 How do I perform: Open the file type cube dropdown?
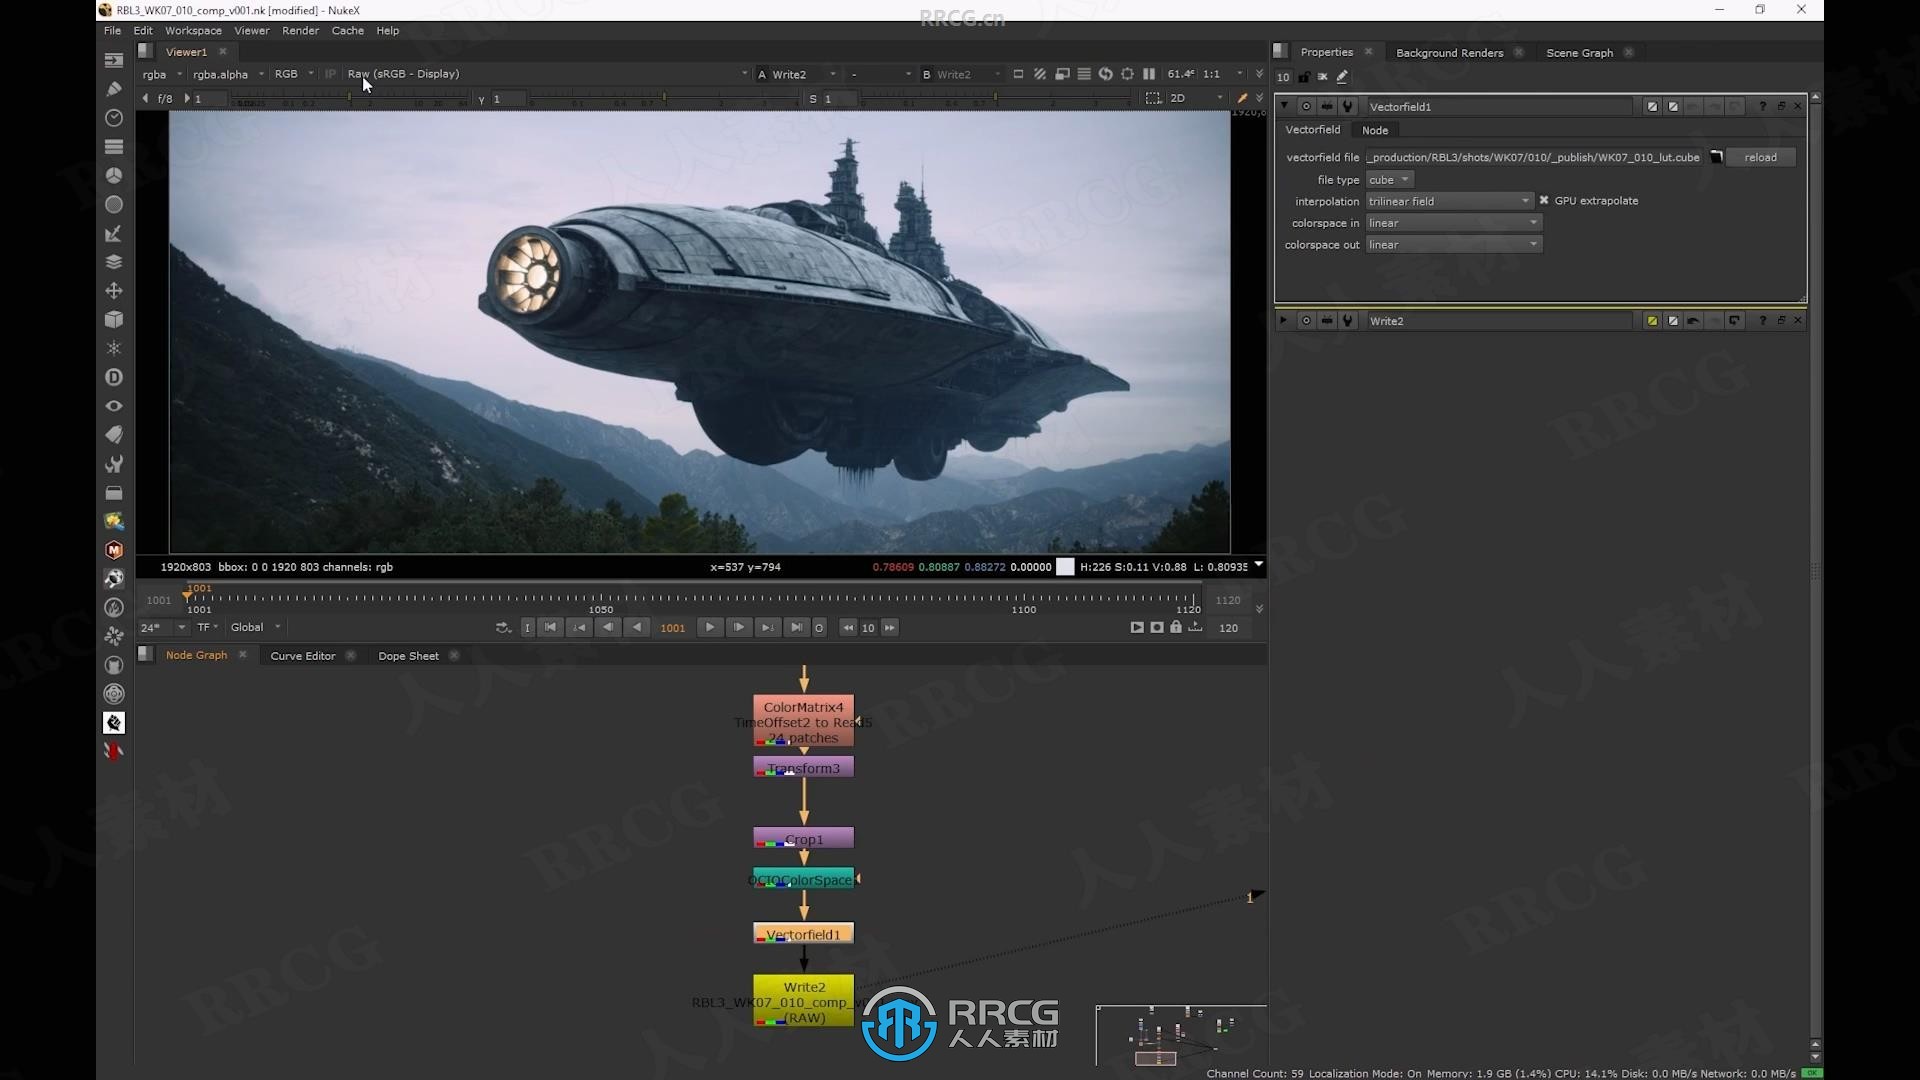(x=1389, y=180)
